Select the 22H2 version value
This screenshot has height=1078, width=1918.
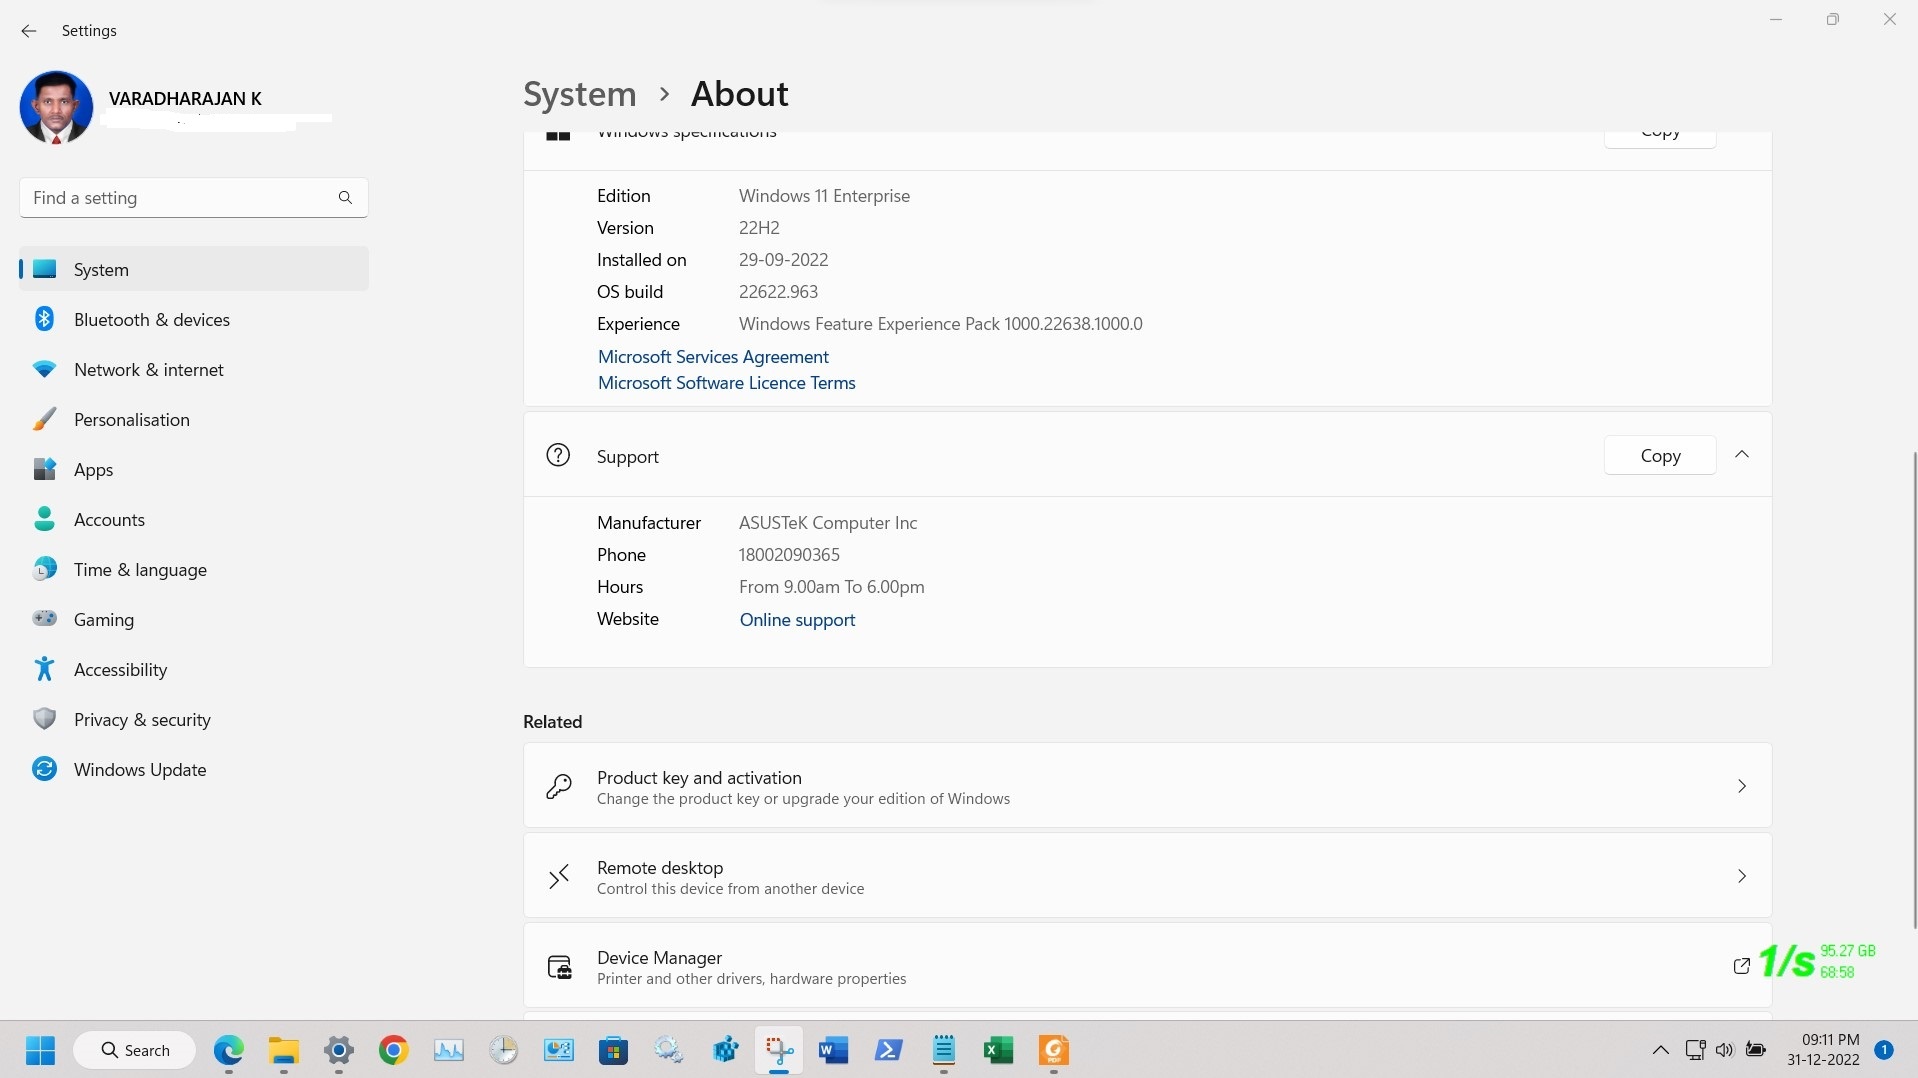[x=759, y=228]
